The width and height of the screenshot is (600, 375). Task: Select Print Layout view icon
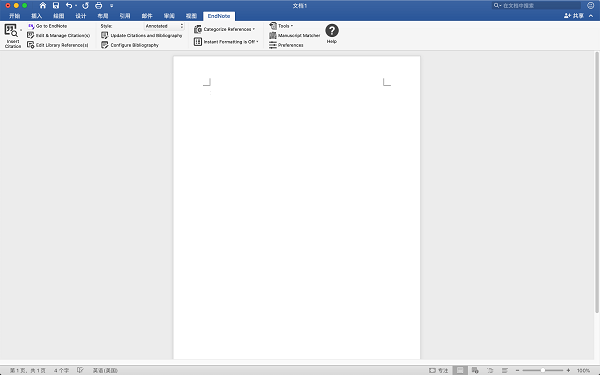click(460, 370)
